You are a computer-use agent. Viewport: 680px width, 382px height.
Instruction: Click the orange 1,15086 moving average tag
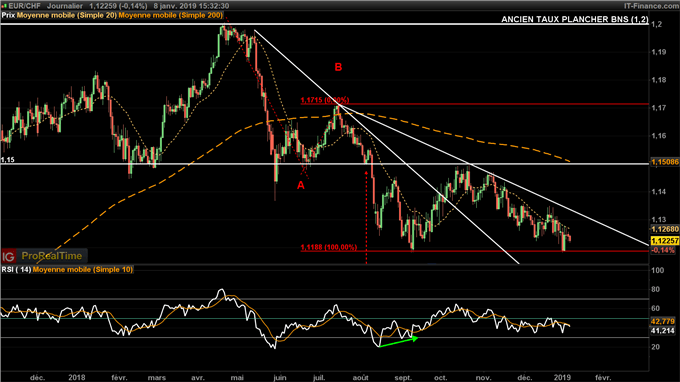[x=665, y=162]
